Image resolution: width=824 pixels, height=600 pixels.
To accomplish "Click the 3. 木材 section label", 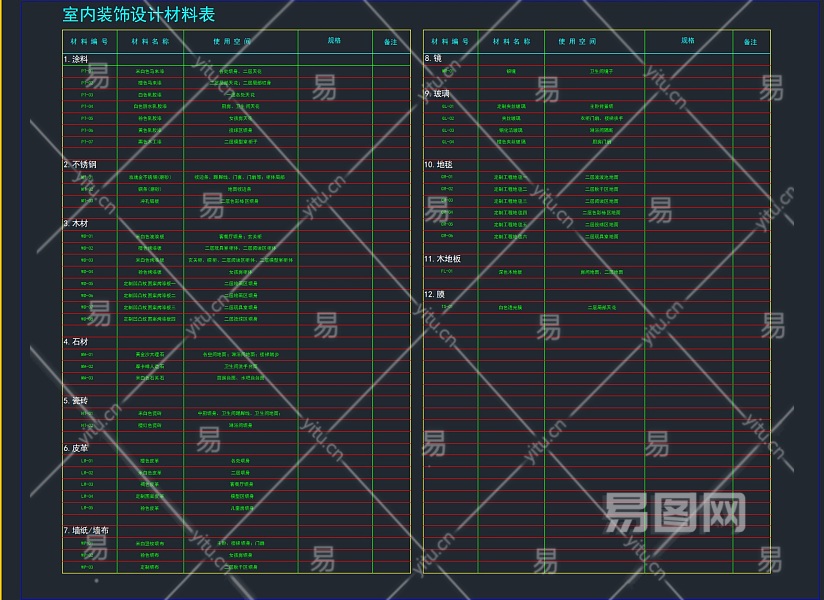I will (x=76, y=223).
